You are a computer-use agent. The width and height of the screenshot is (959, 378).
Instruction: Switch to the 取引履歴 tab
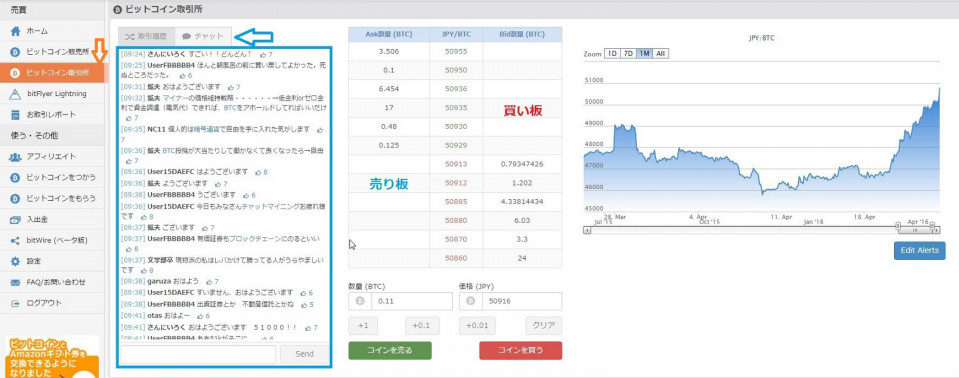147,36
